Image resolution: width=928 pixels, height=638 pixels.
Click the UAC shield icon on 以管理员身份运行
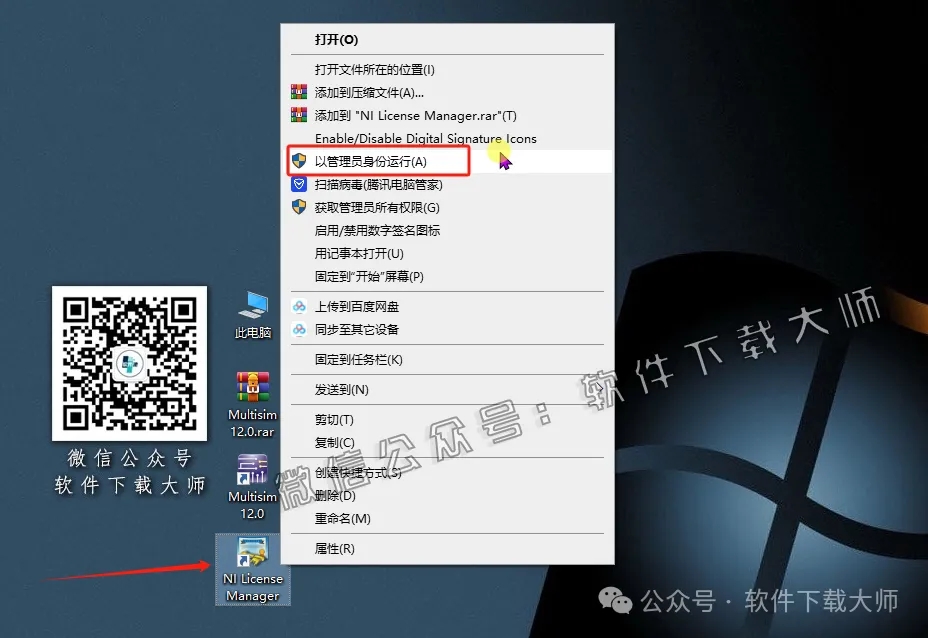coord(298,160)
